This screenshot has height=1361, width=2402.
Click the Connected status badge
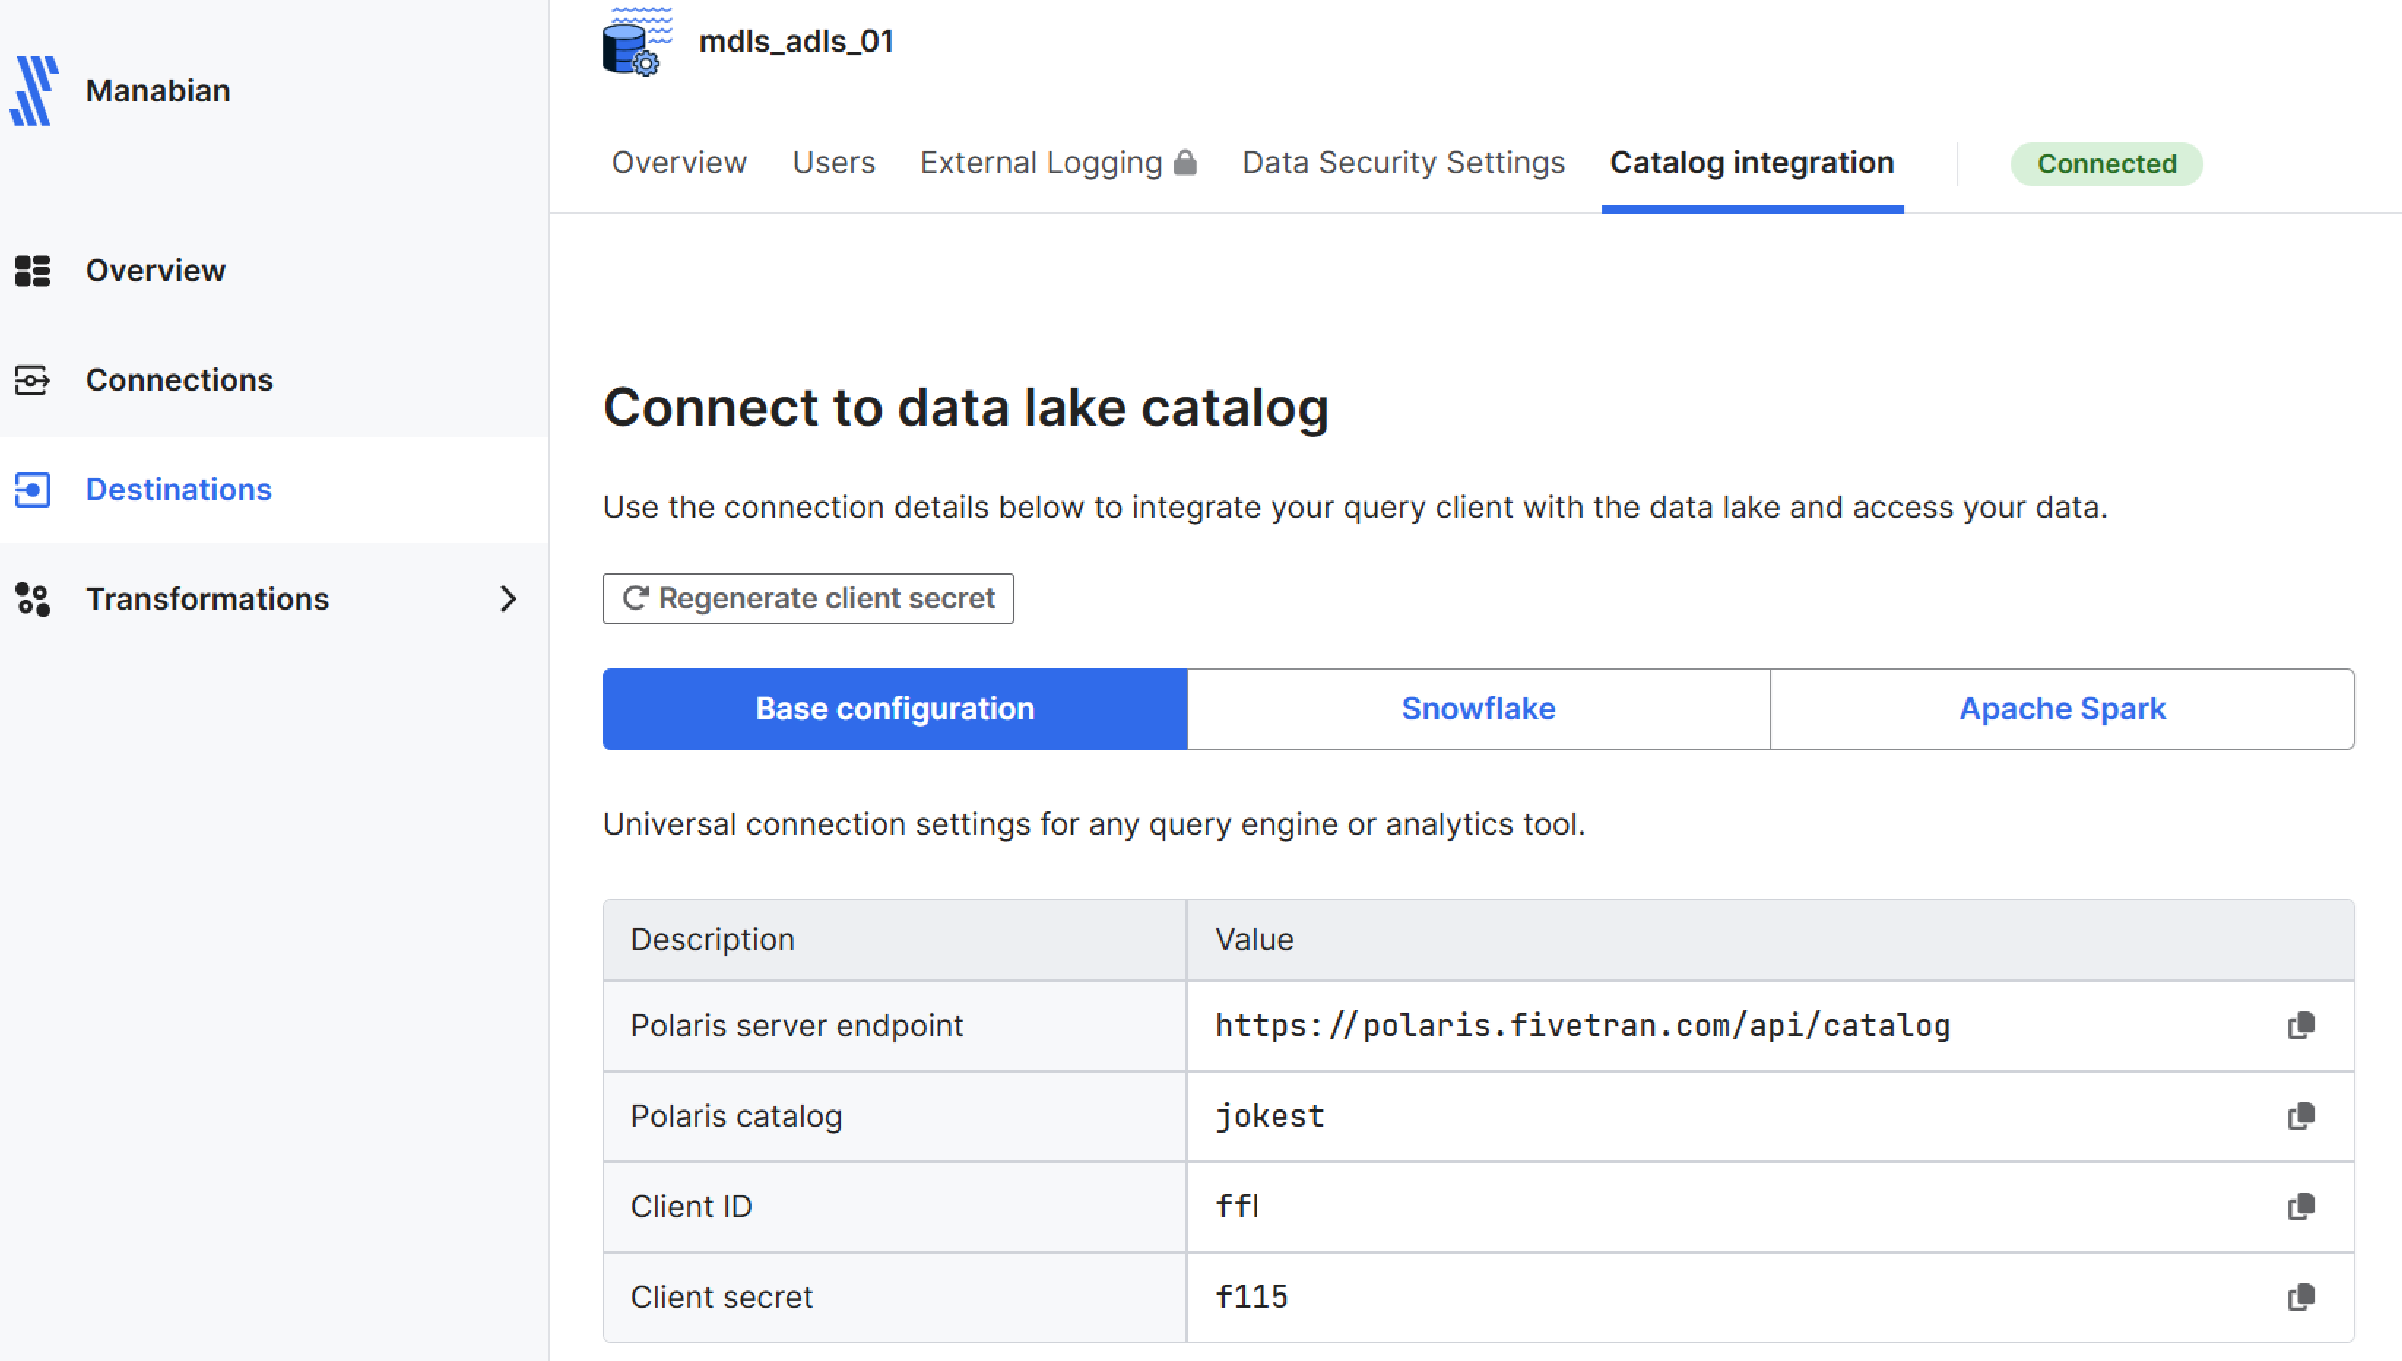[2106, 164]
